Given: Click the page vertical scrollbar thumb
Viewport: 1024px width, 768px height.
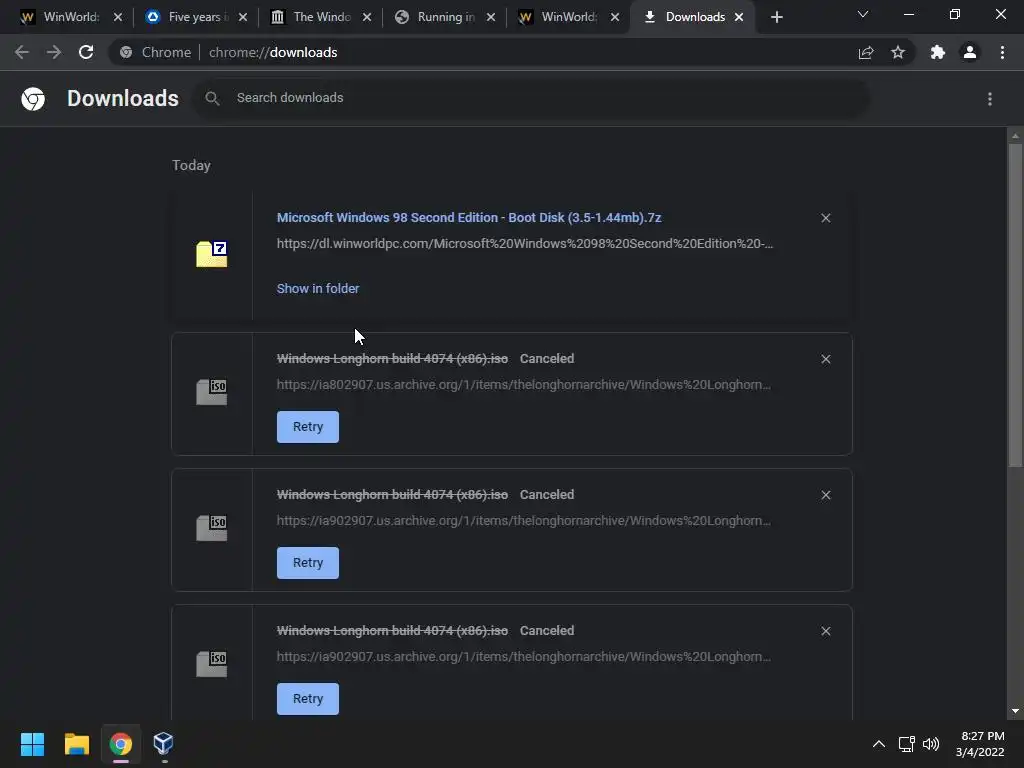Looking at the screenshot, I should [1015, 305].
